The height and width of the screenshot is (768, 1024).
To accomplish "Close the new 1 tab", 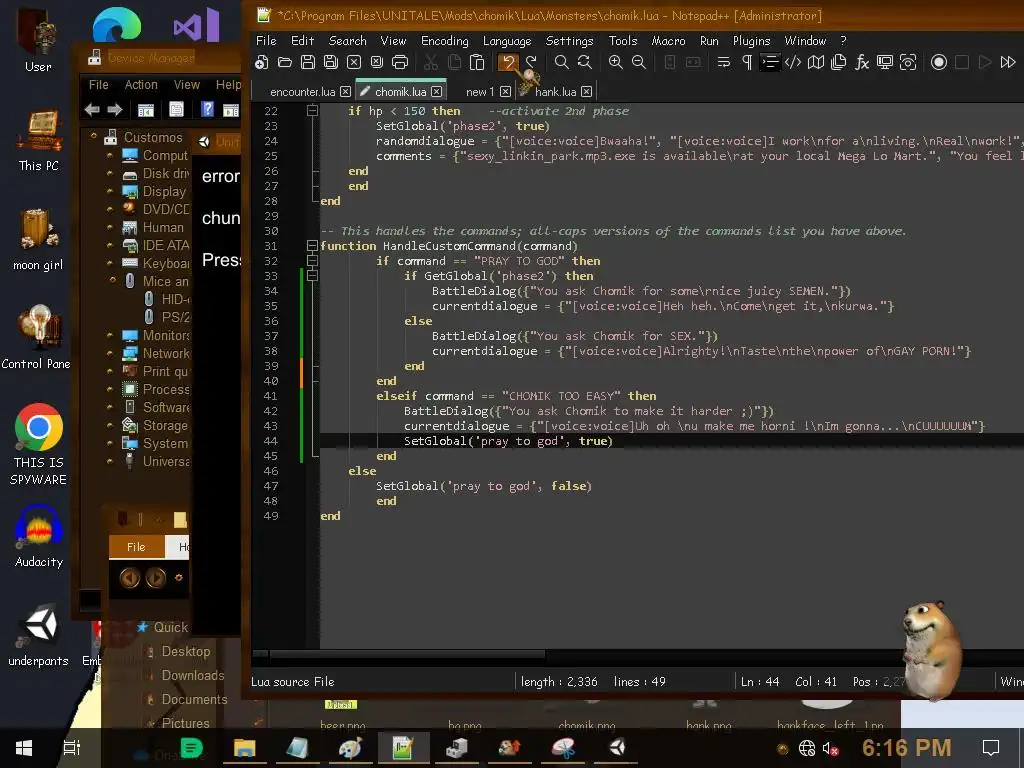I will pyautogui.click(x=505, y=91).
